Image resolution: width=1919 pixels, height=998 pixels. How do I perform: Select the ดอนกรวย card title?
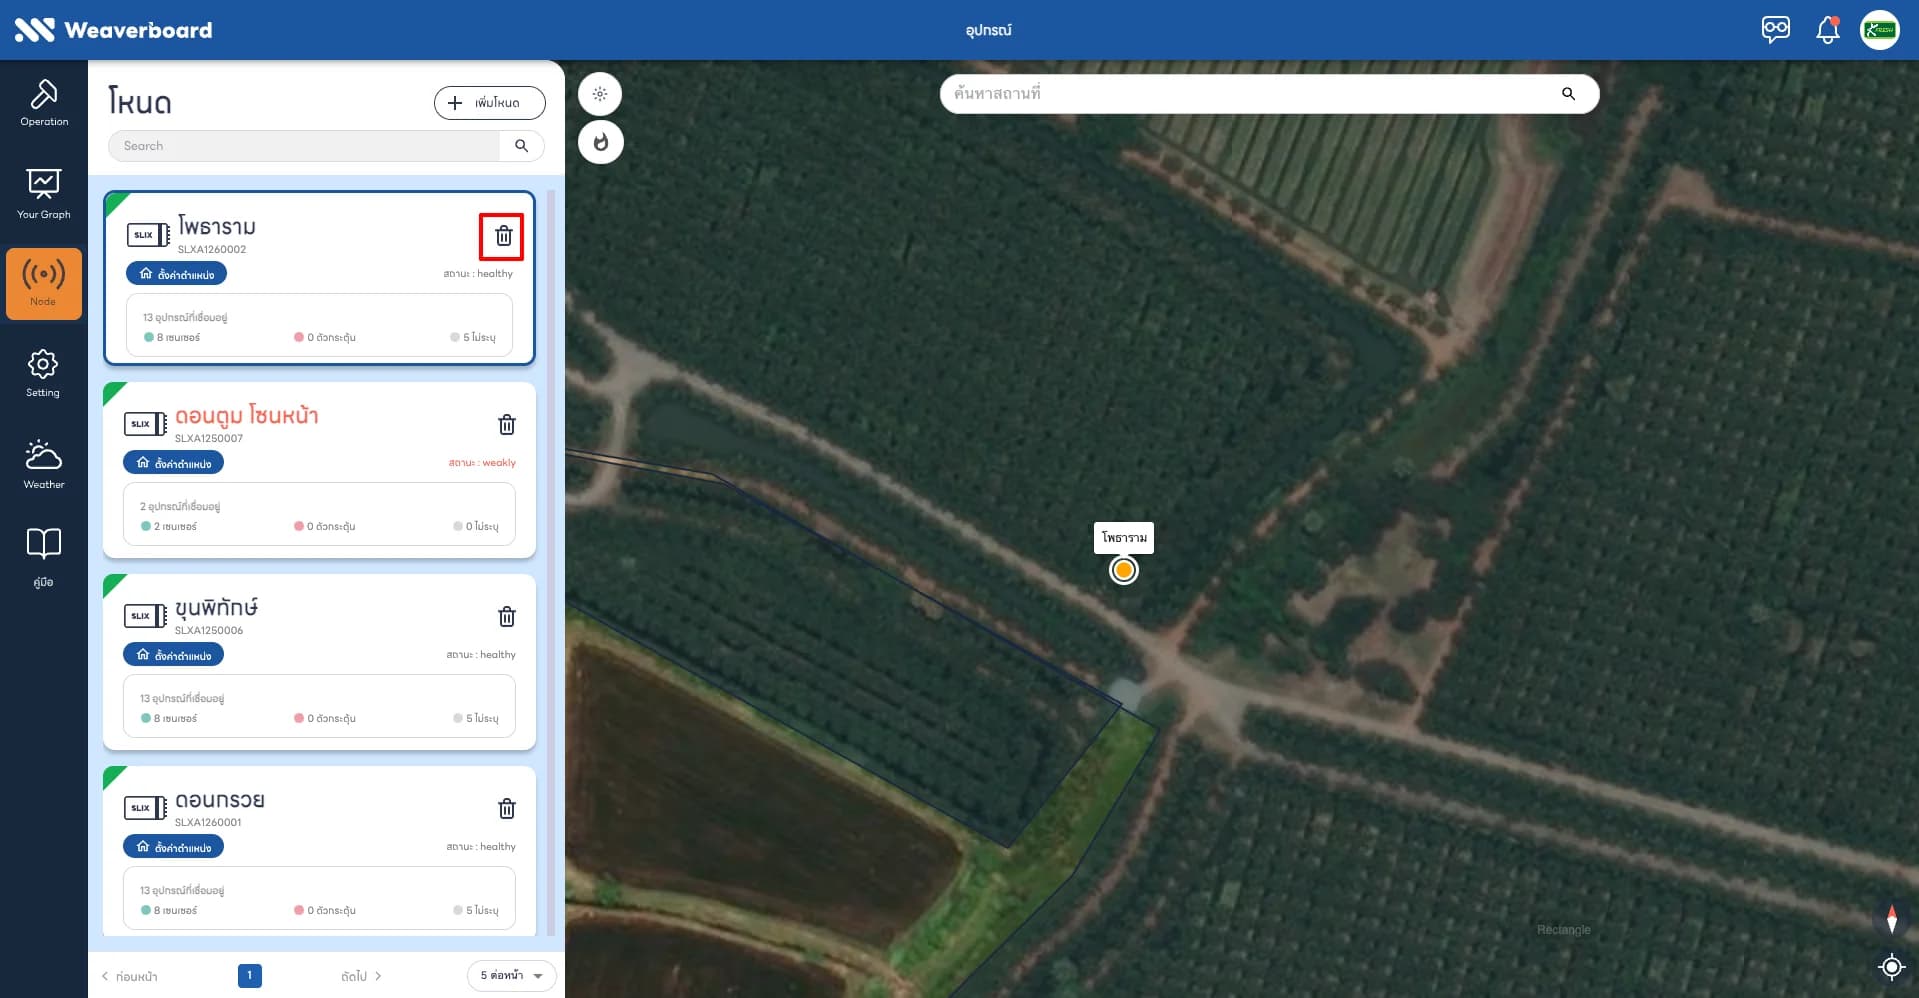(220, 800)
